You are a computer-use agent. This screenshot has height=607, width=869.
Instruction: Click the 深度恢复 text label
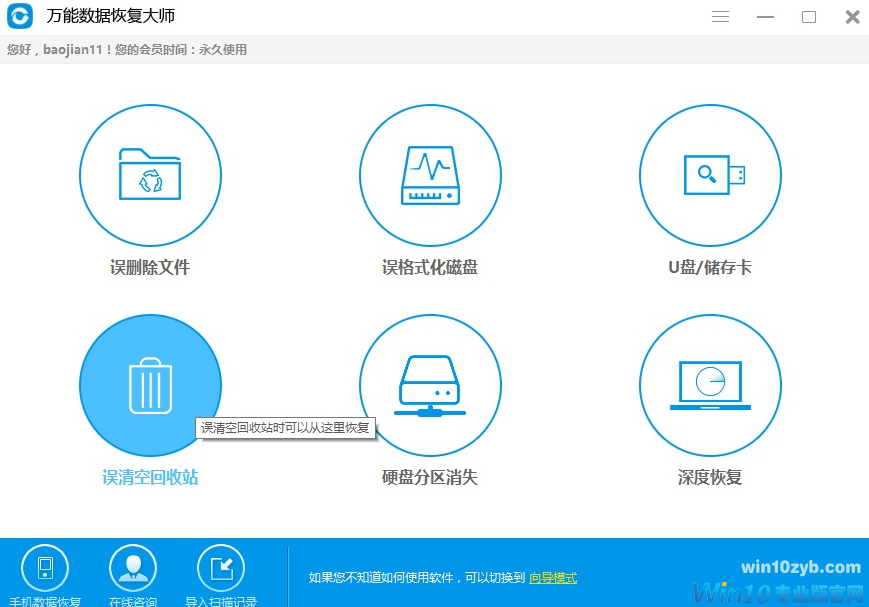(x=710, y=478)
